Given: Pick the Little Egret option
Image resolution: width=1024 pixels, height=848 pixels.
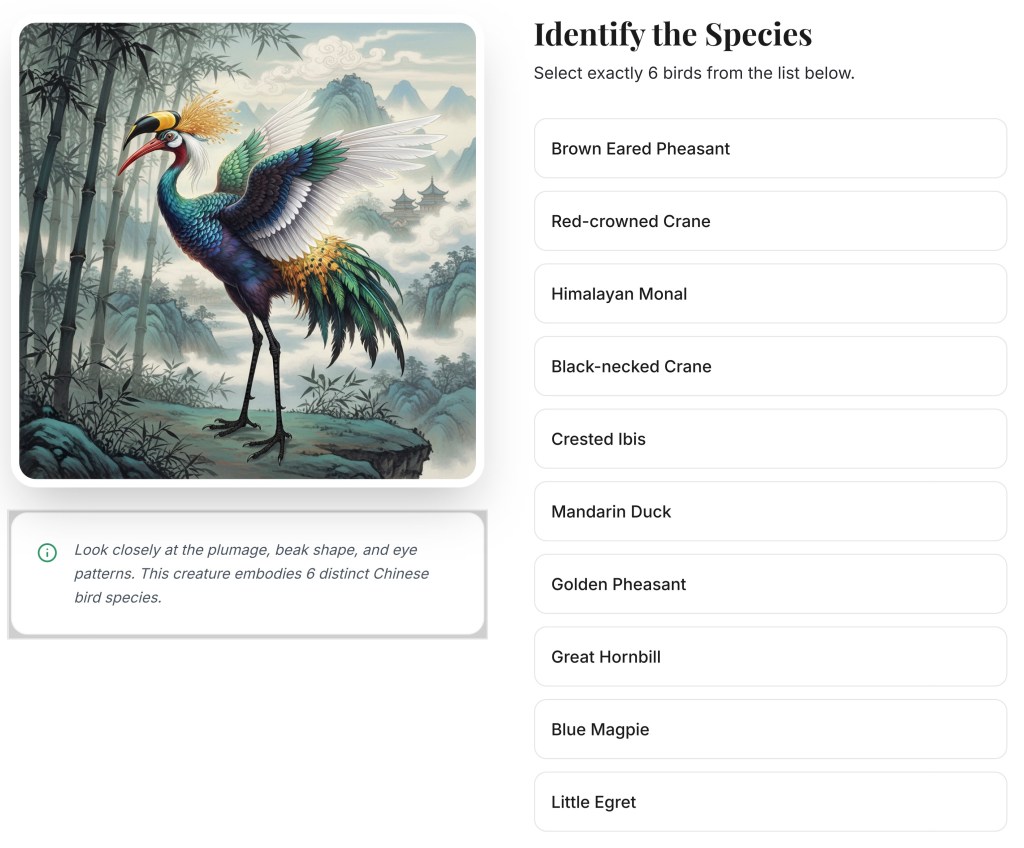Looking at the screenshot, I should coord(770,802).
